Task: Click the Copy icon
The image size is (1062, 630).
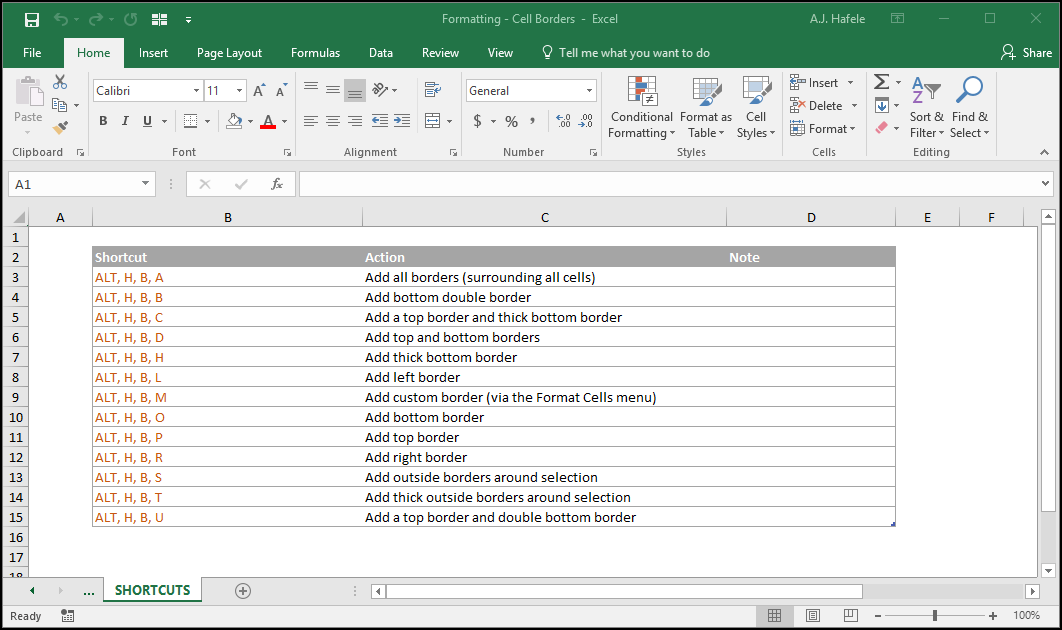Action: tap(60, 105)
